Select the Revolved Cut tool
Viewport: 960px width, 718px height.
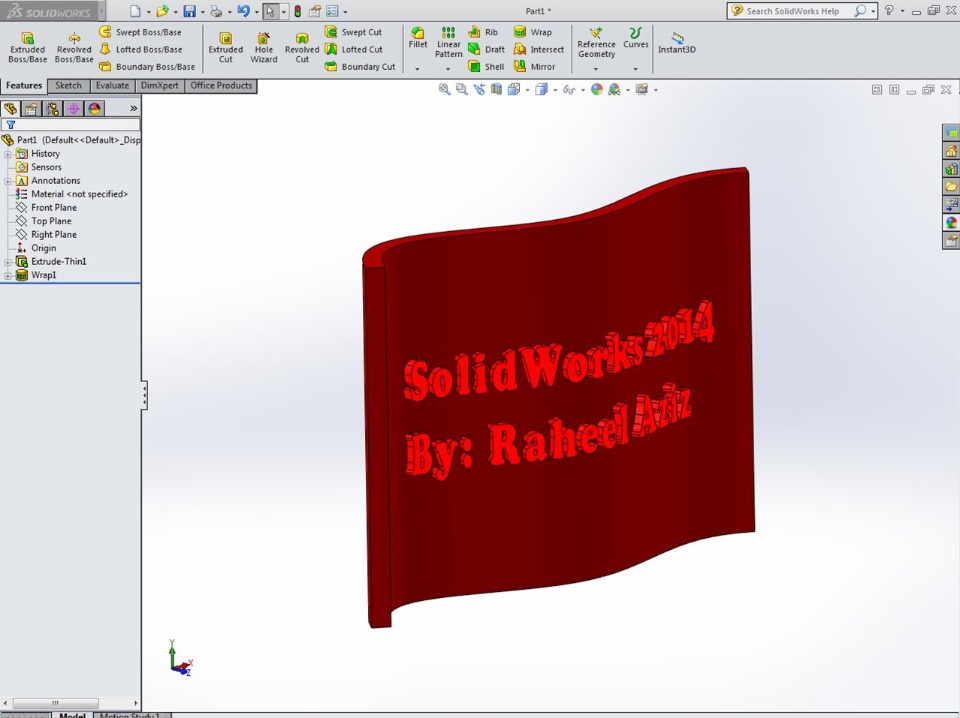302,47
